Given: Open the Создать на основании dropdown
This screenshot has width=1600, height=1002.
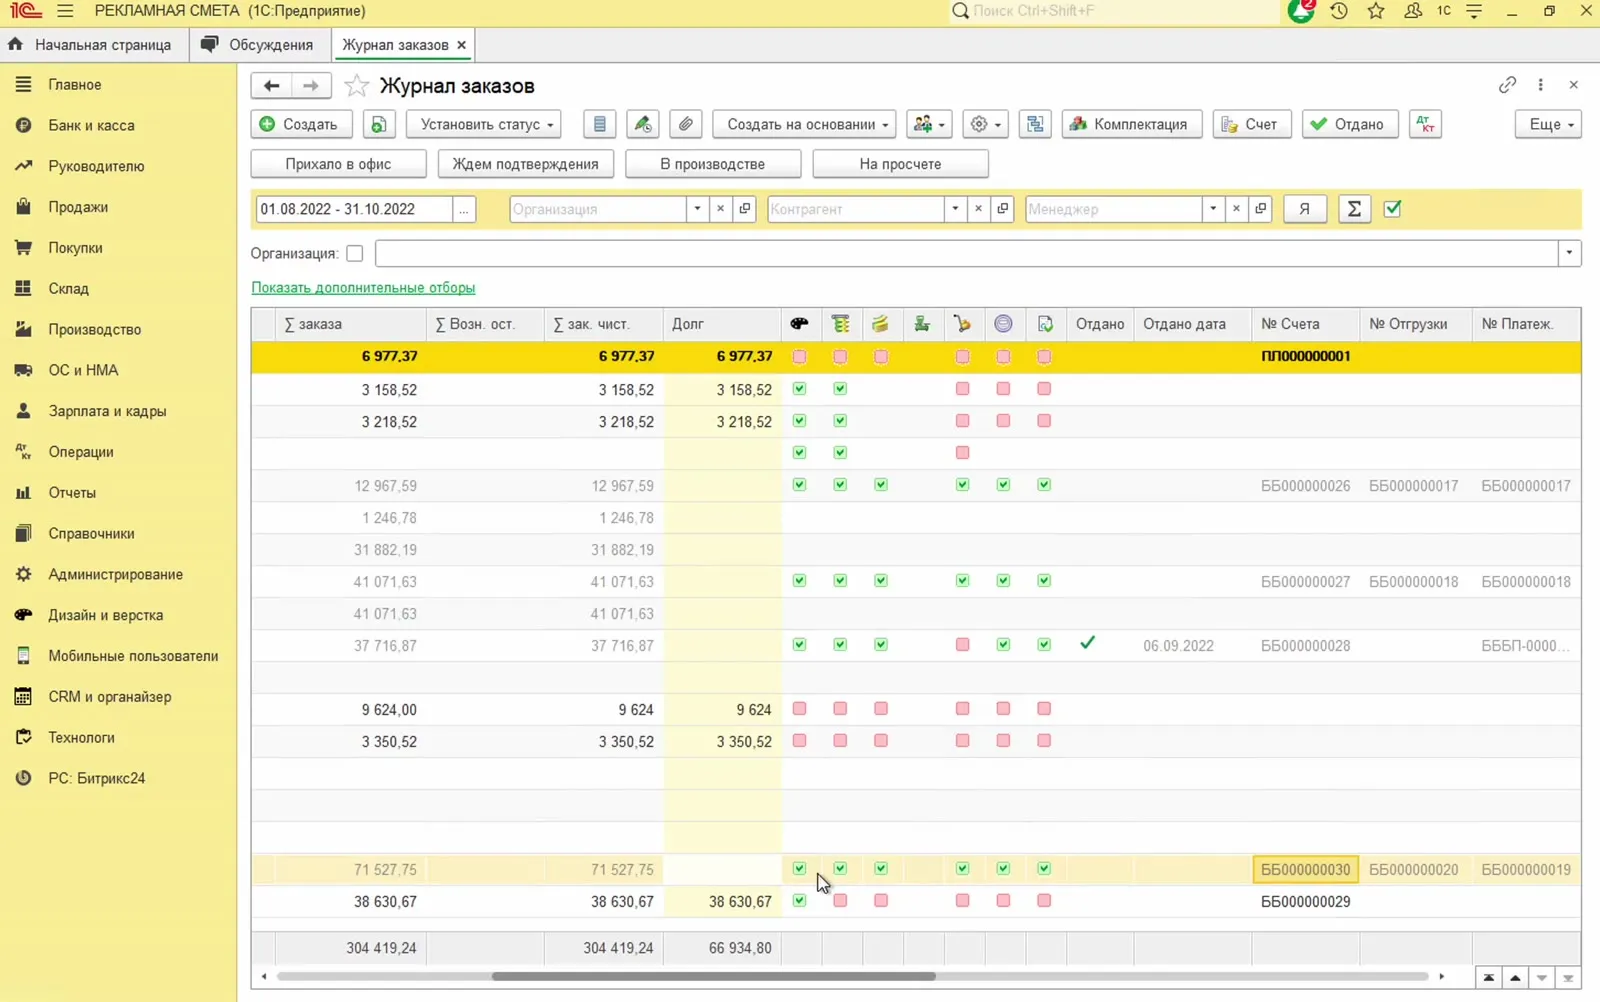Looking at the screenshot, I should coord(804,124).
